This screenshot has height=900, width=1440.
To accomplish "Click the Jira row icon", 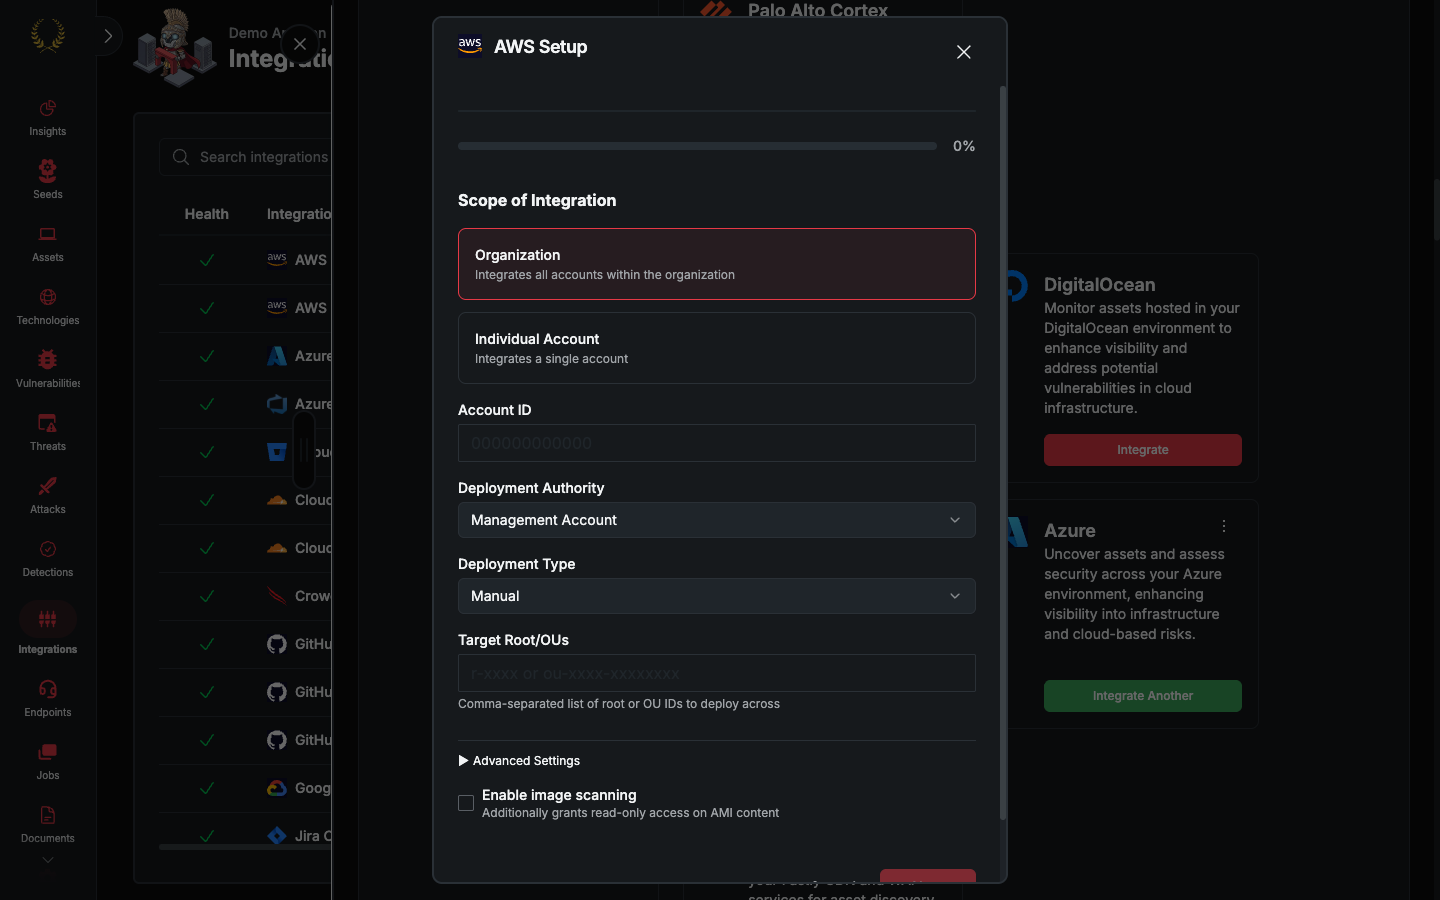I will (x=277, y=836).
